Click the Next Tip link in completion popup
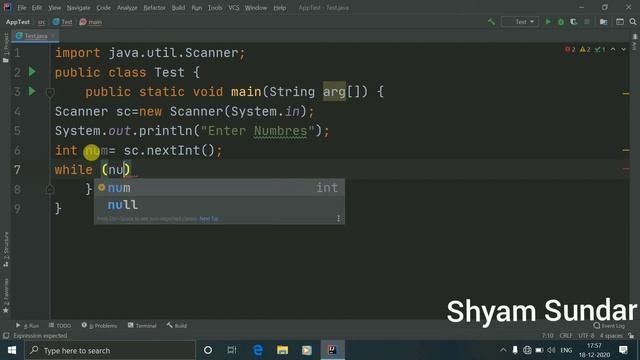This screenshot has width=640, height=360. tap(209, 219)
